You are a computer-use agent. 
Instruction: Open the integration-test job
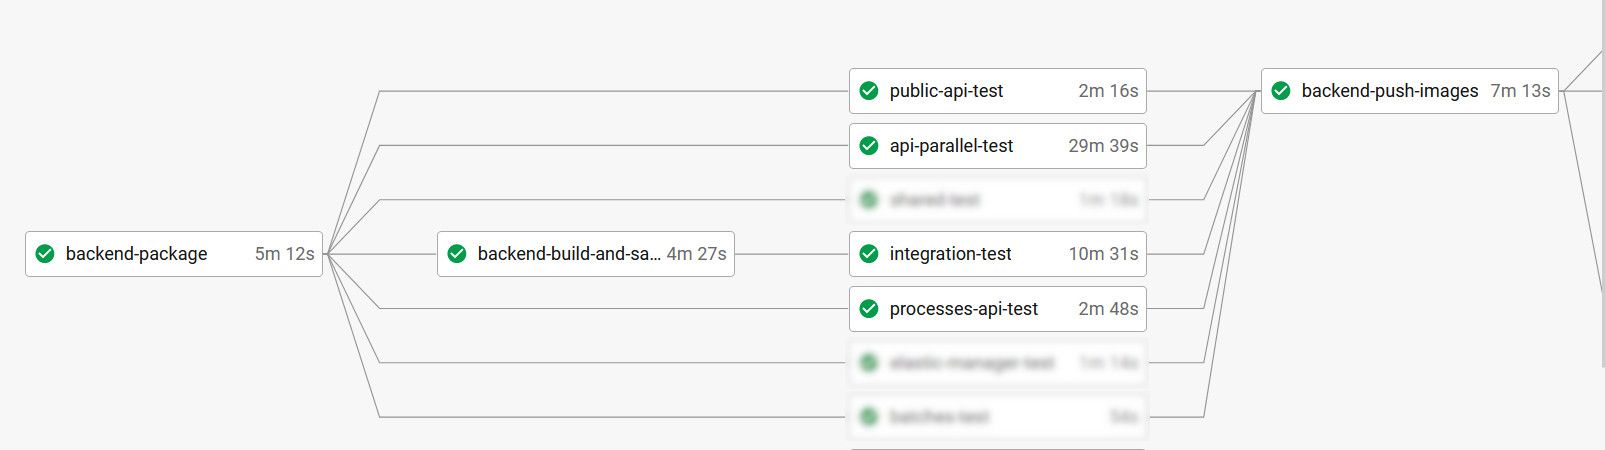950,254
